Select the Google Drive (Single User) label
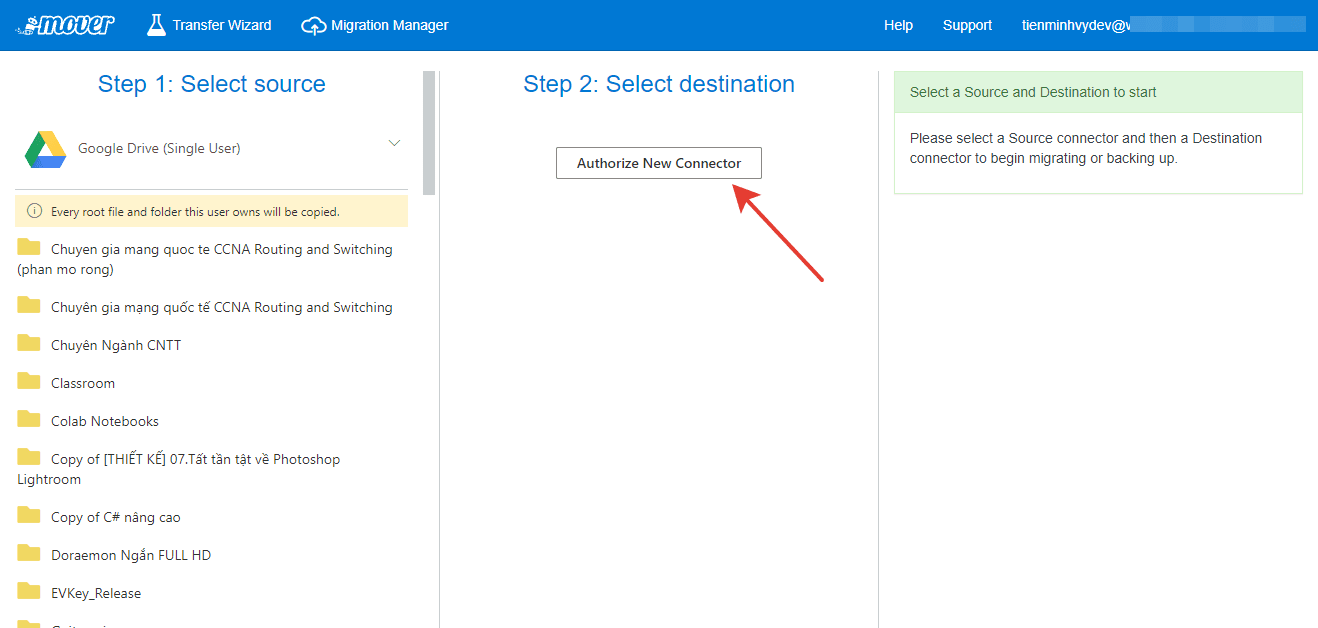This screenshot has width=1318, height=628. click(x=159, y=149)
